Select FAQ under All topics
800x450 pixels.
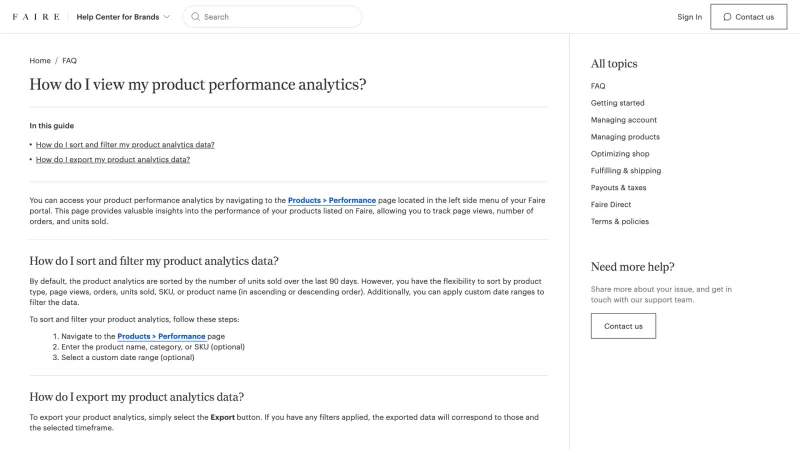[598, 86]
